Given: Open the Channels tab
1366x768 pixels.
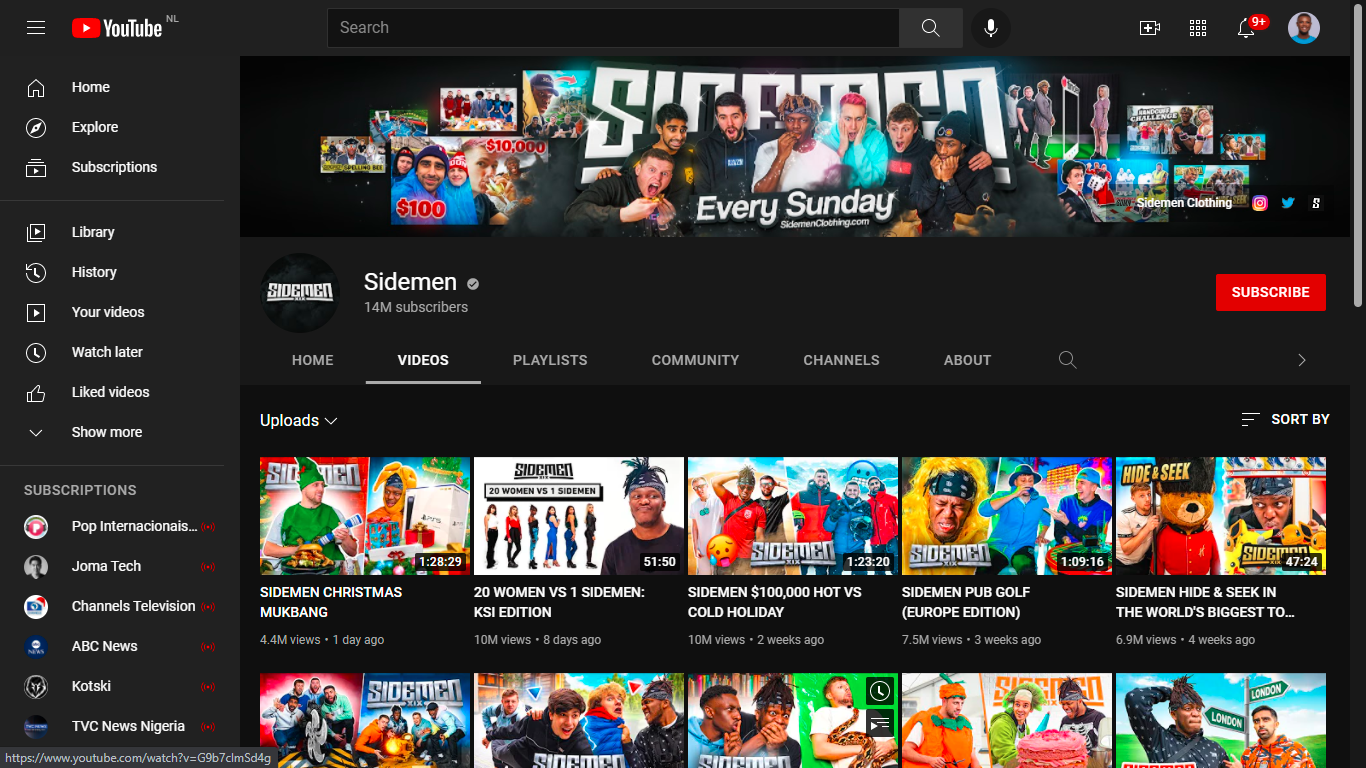Looking at the screenshot, I should [x=842, y=360].
